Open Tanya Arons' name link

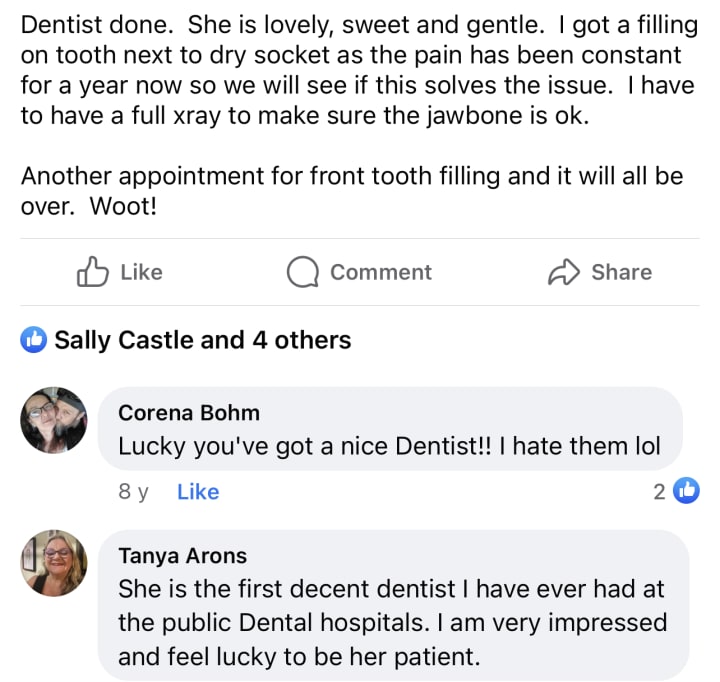coord(182,555)
